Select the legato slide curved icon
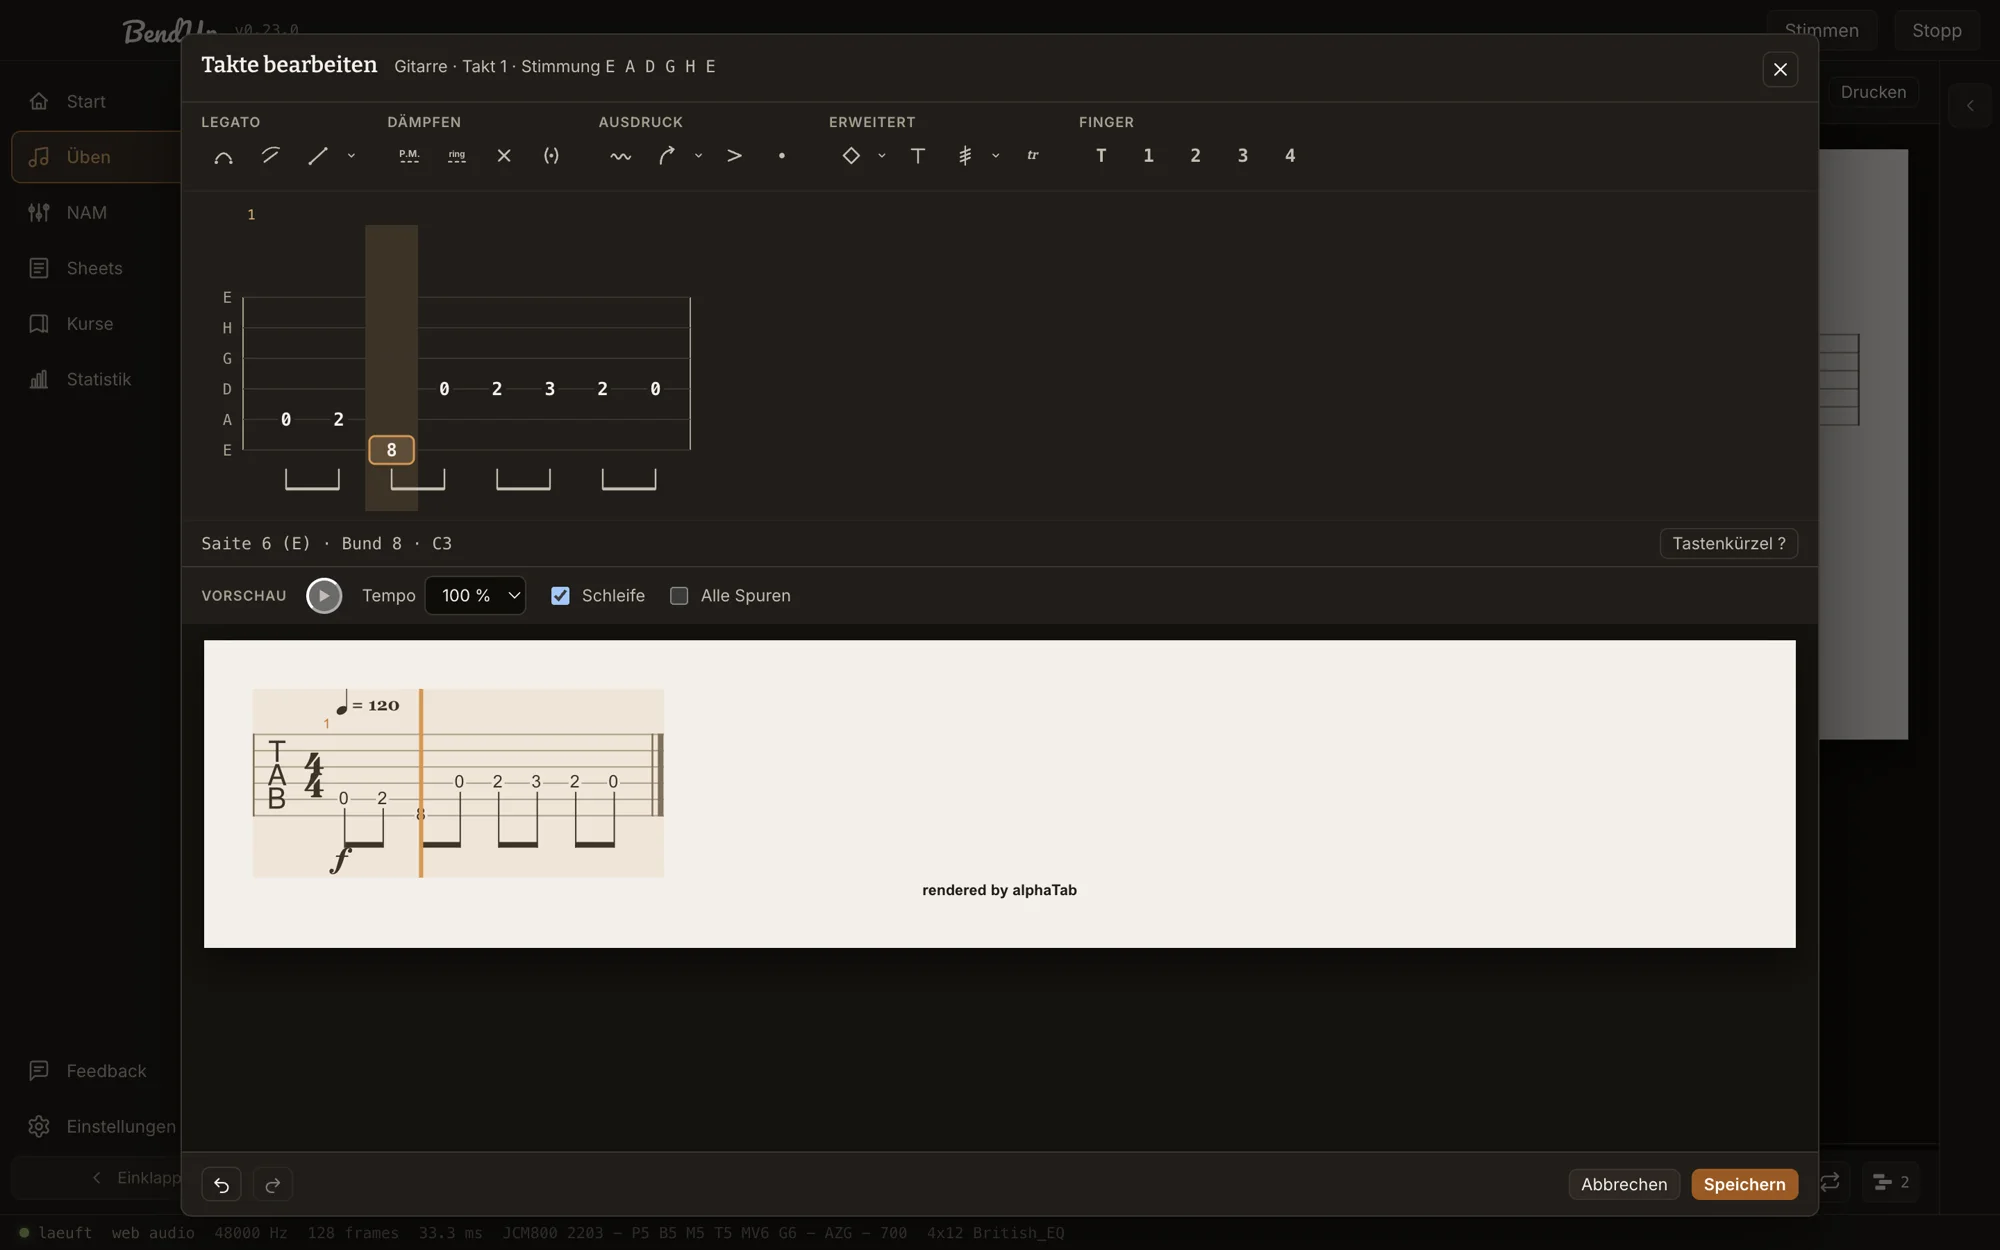This screenshot has width=2000, height=1250. coord(270,156)
